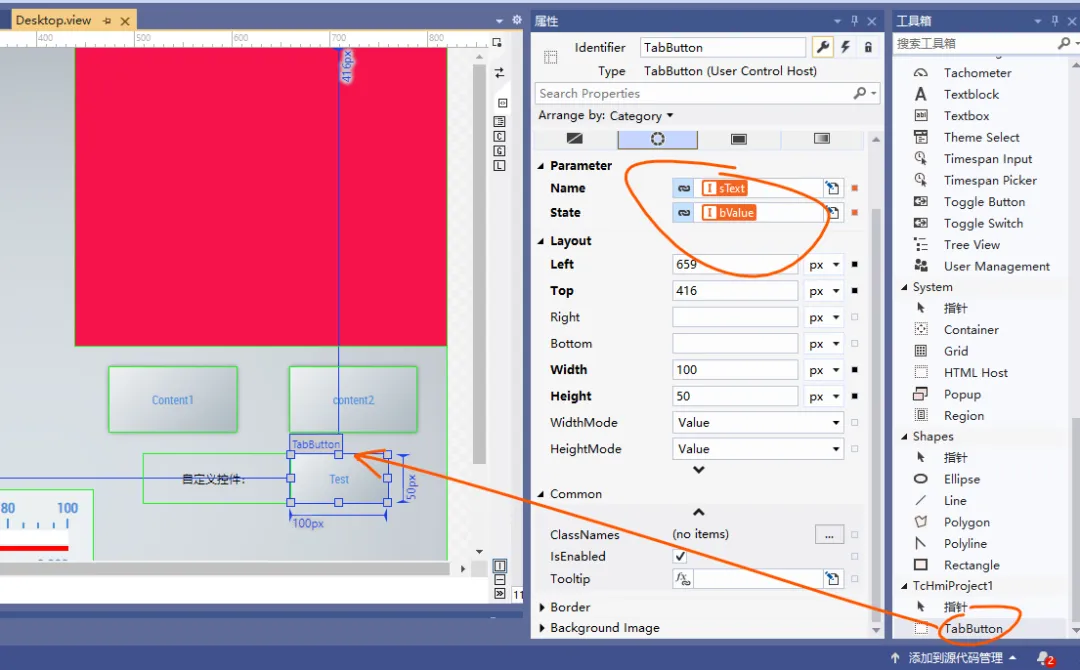This screenshot has height=670, width=1080.
Task: Click the property marker beside Left
Action: (x=855, y=264)
